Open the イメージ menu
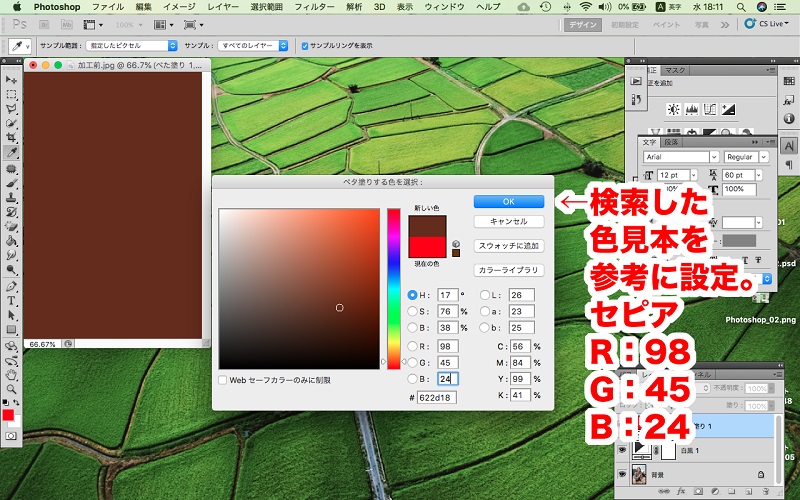The image size is (800, 500). point(179,7)
